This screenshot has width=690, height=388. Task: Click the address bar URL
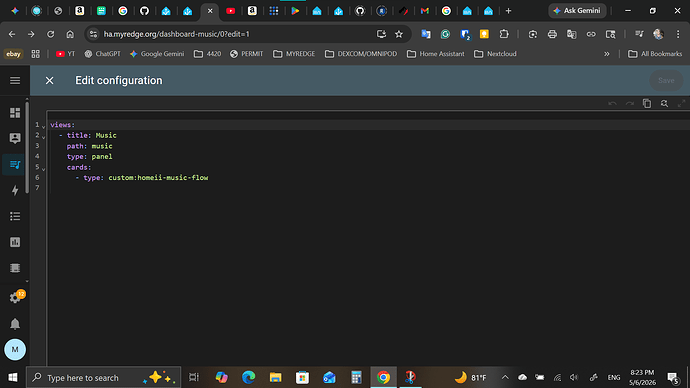point(176,34)
